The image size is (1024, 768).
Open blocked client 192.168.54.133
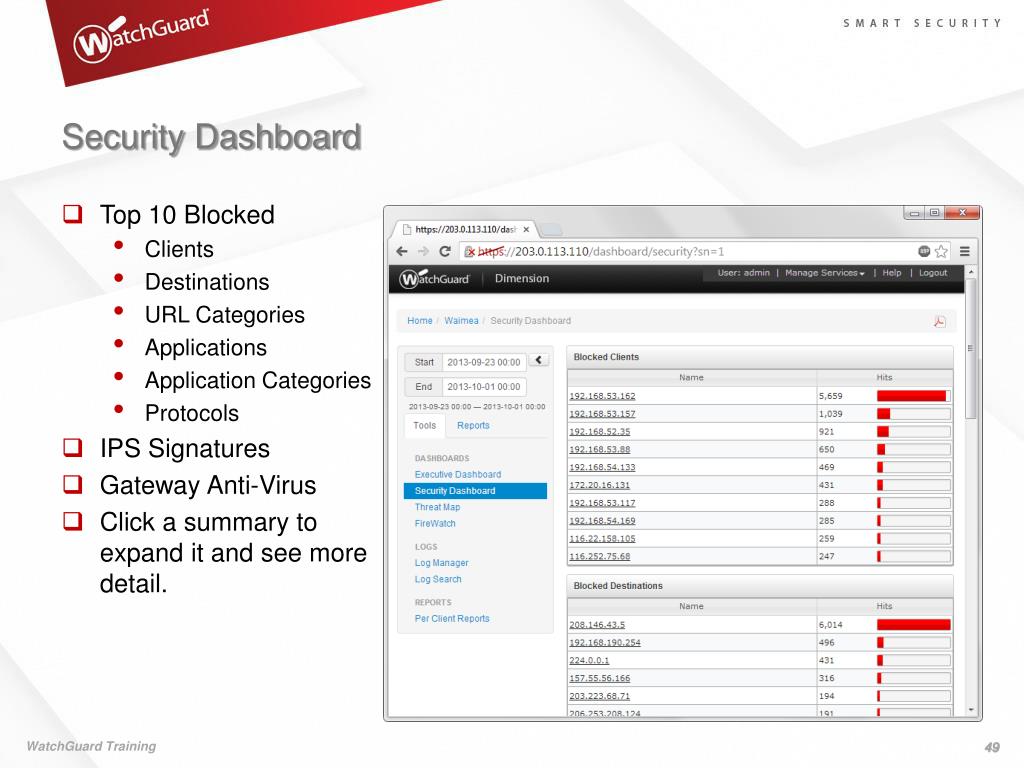[602, 468]
